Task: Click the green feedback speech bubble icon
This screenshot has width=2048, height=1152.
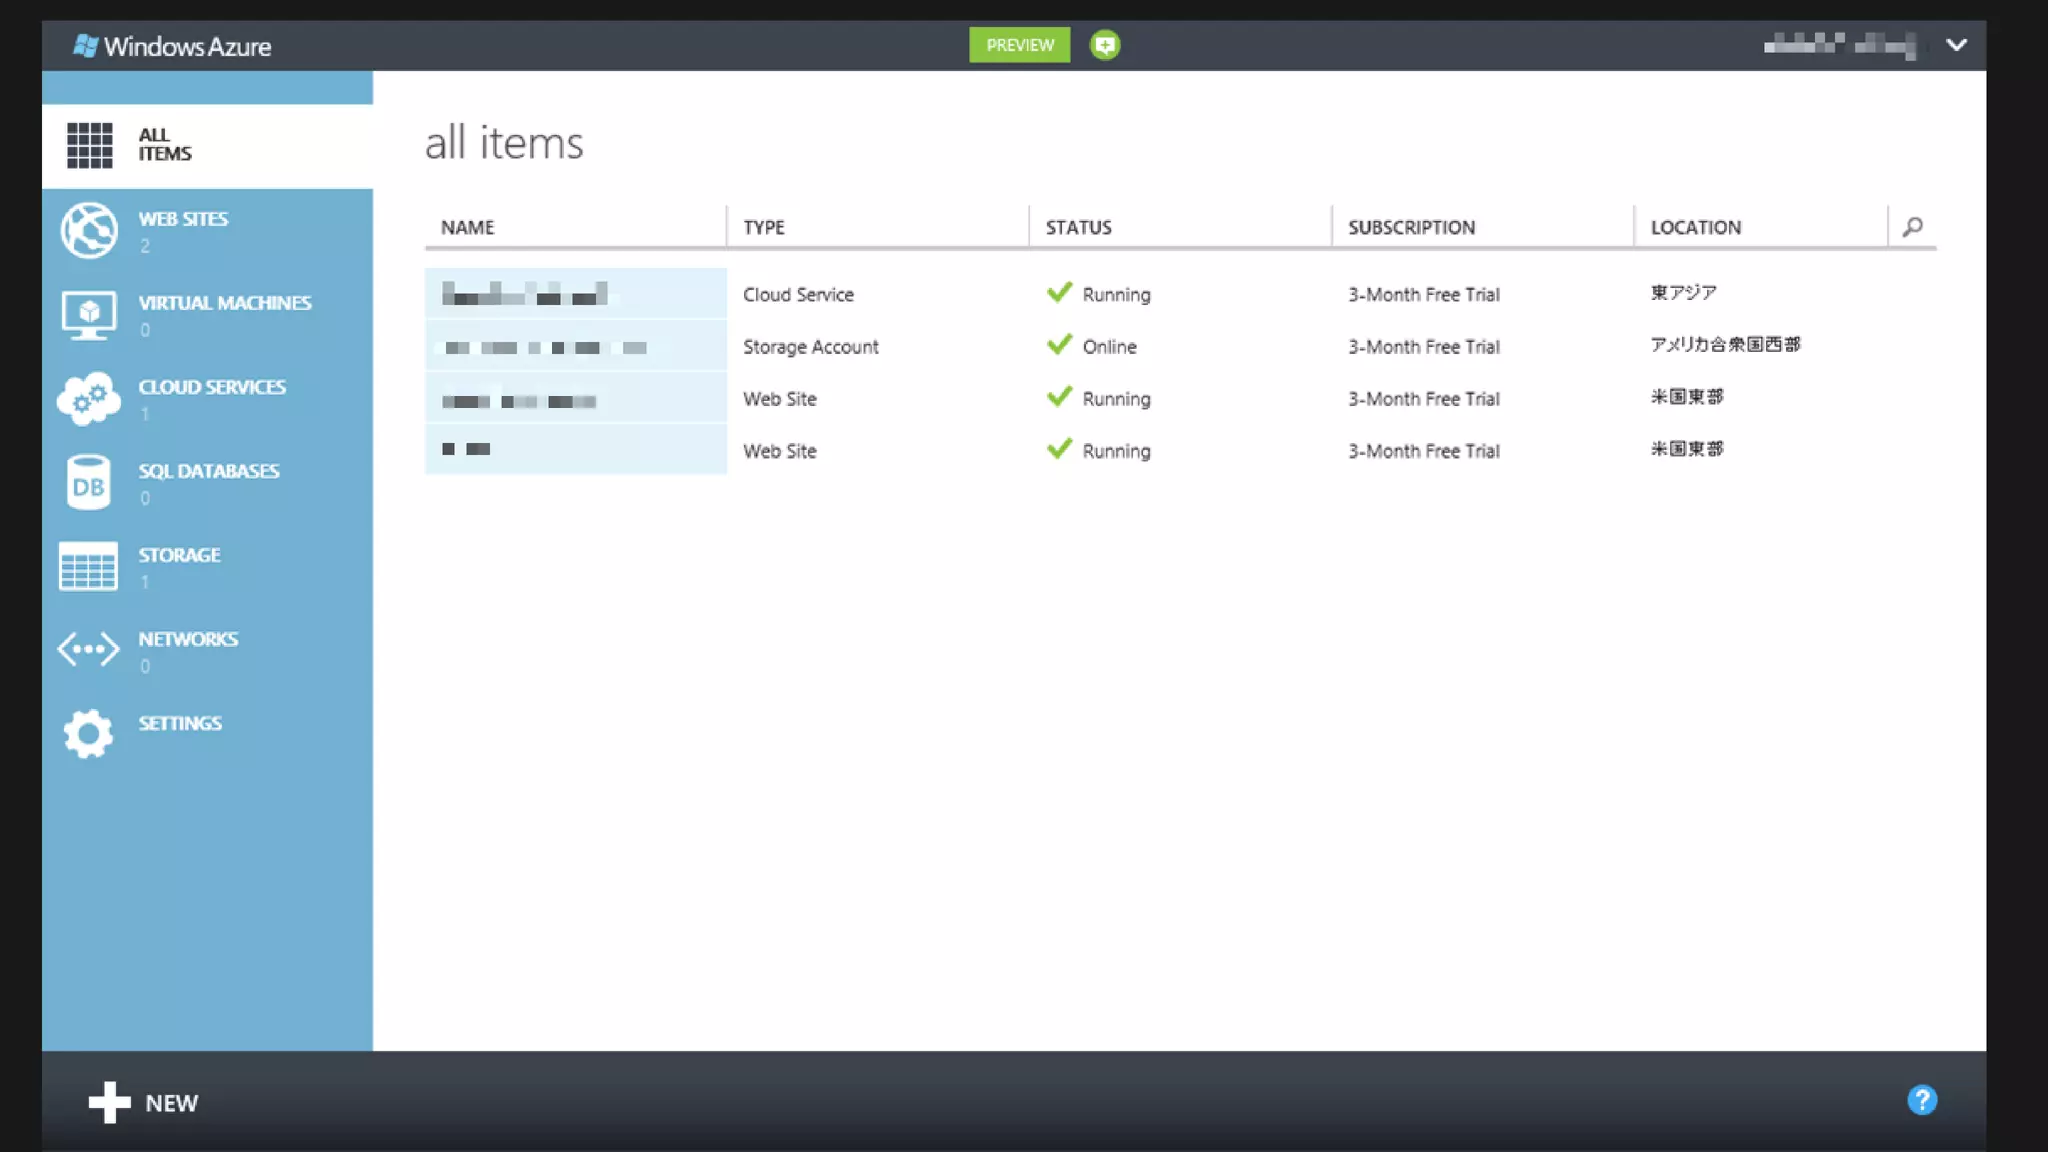Action: pos(1105,45)
